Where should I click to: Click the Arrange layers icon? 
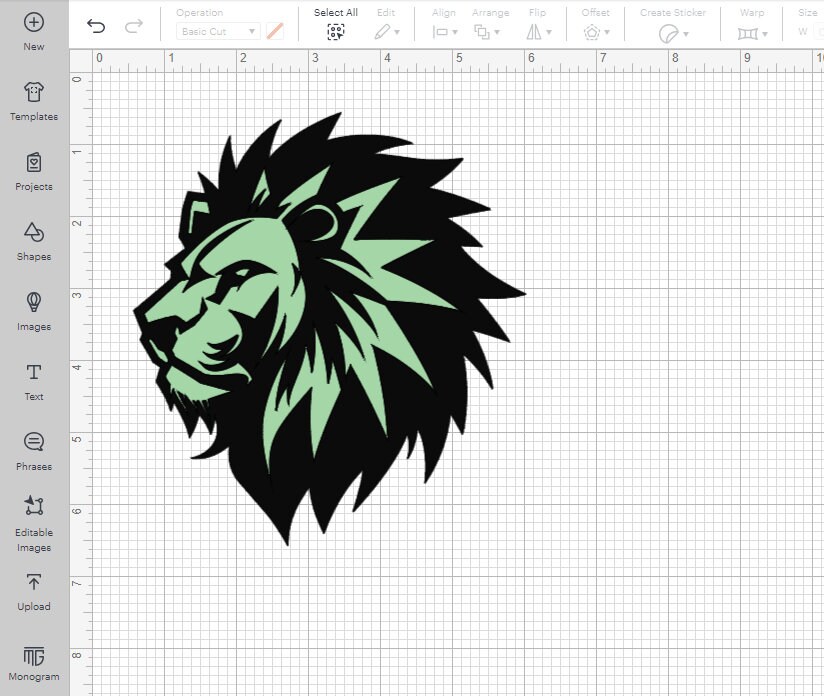click(481, 32)
